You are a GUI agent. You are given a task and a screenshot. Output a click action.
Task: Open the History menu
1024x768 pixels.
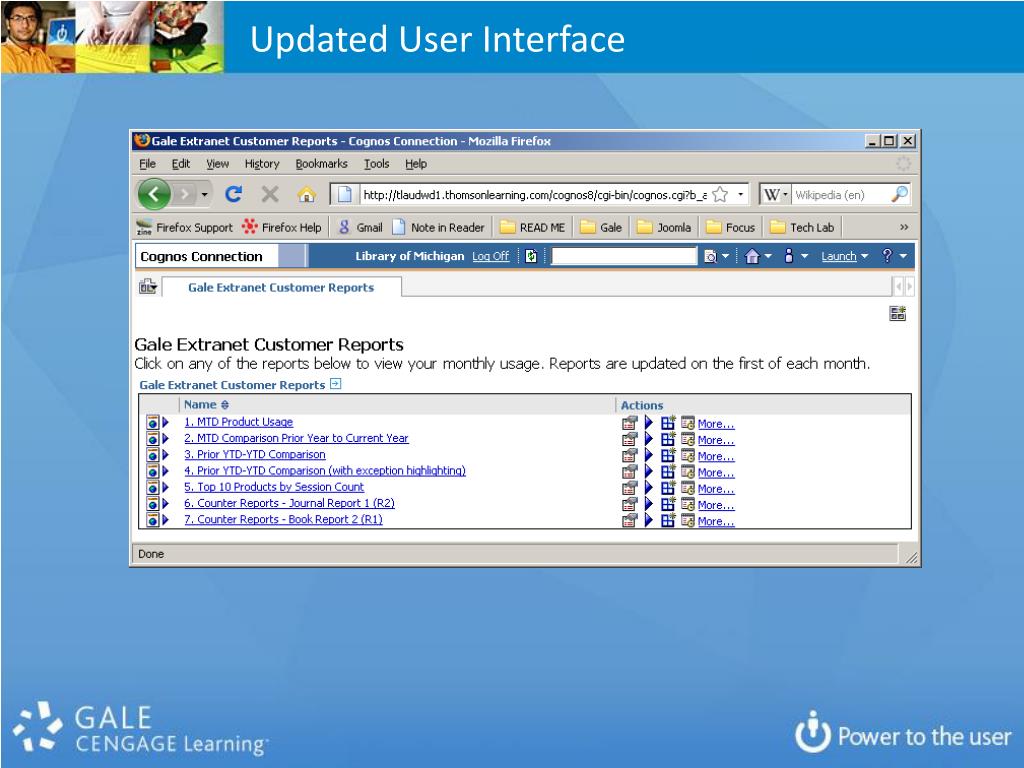262,164
